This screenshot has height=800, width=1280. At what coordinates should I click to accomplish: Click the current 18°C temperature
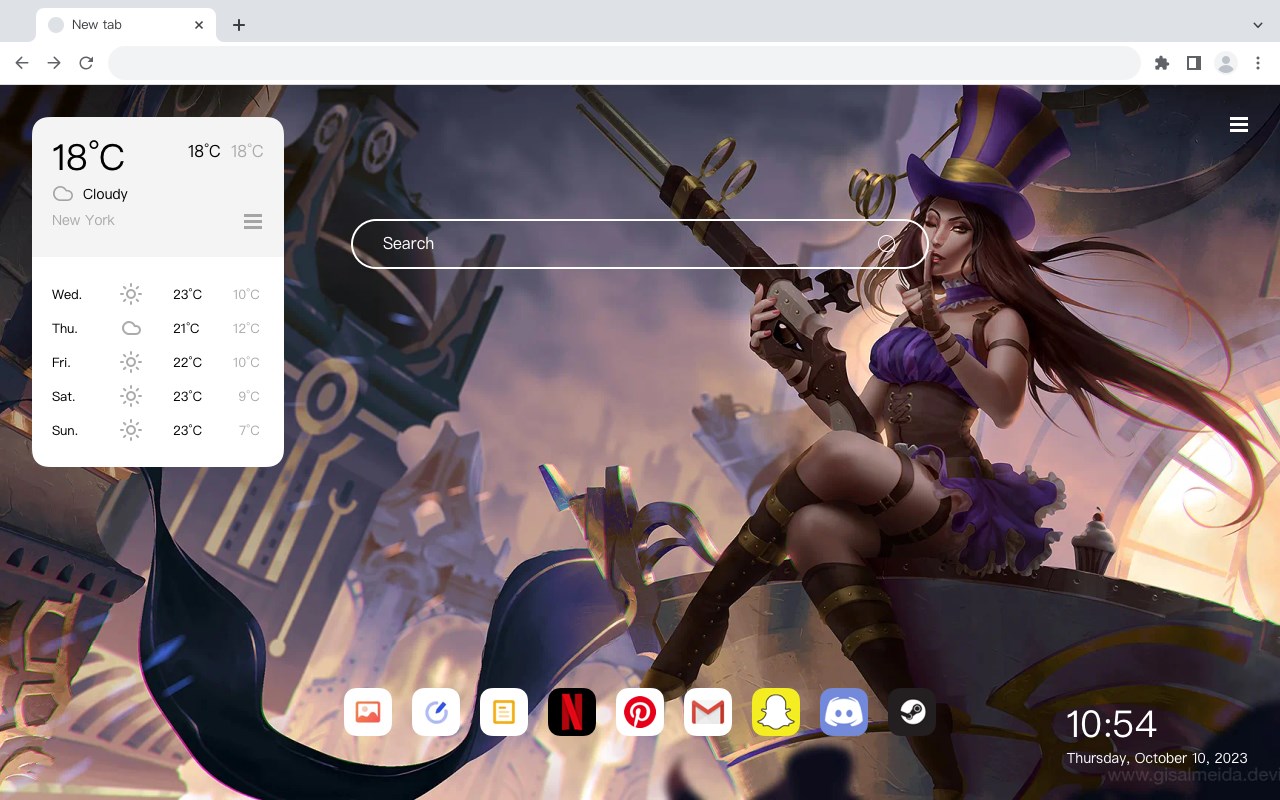click(x=88, y=157)
